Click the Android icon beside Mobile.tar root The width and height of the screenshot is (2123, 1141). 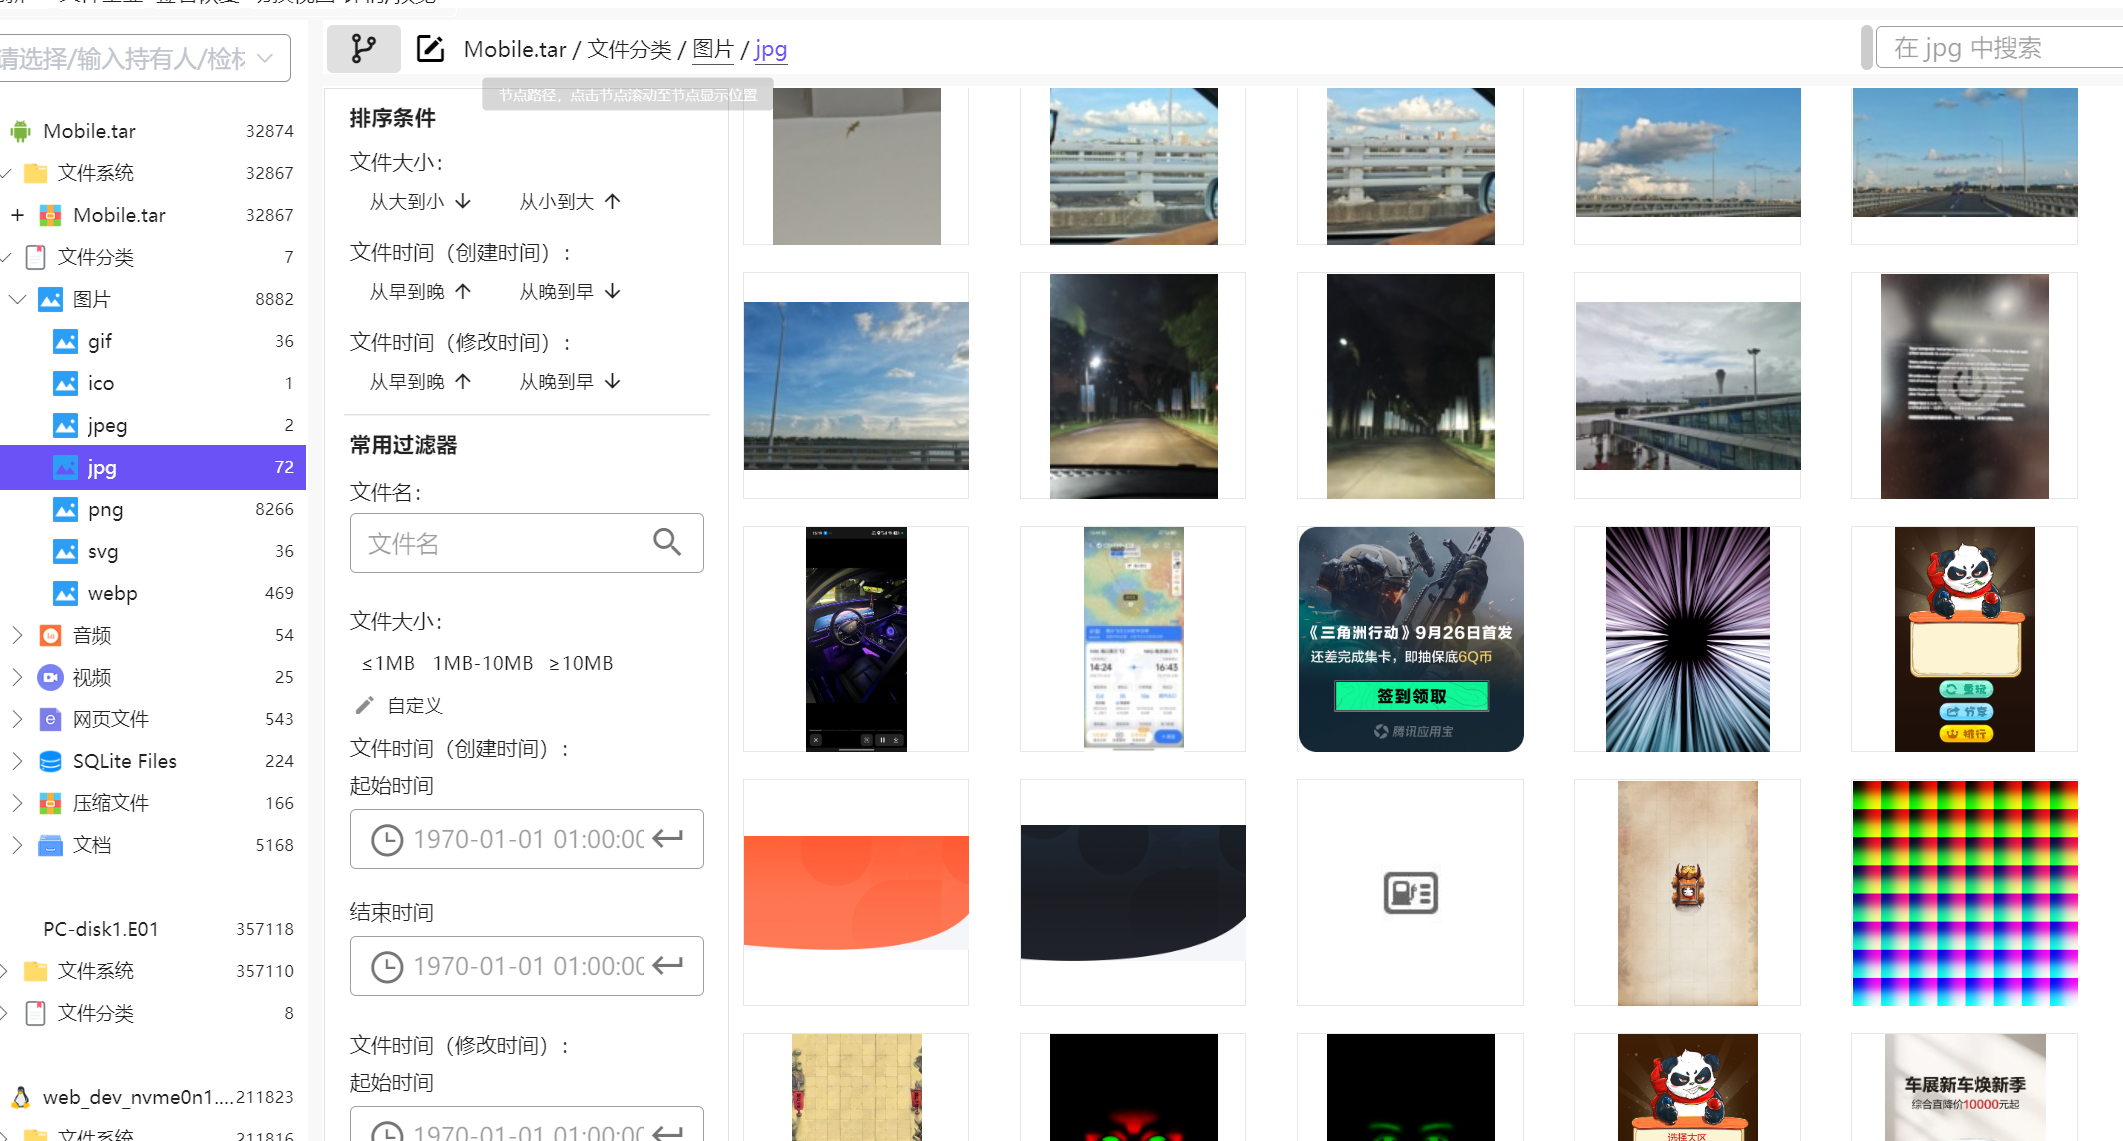tap(20, 131)
